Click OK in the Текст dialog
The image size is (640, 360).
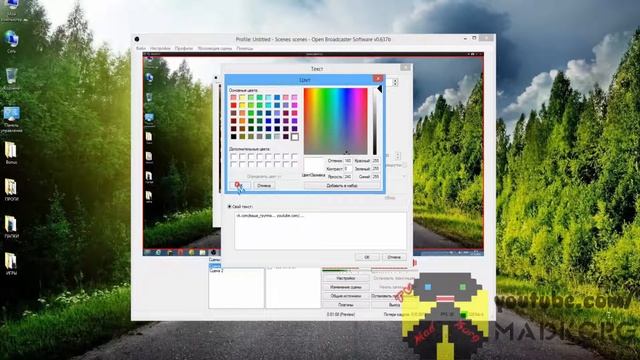coord(367,257)
